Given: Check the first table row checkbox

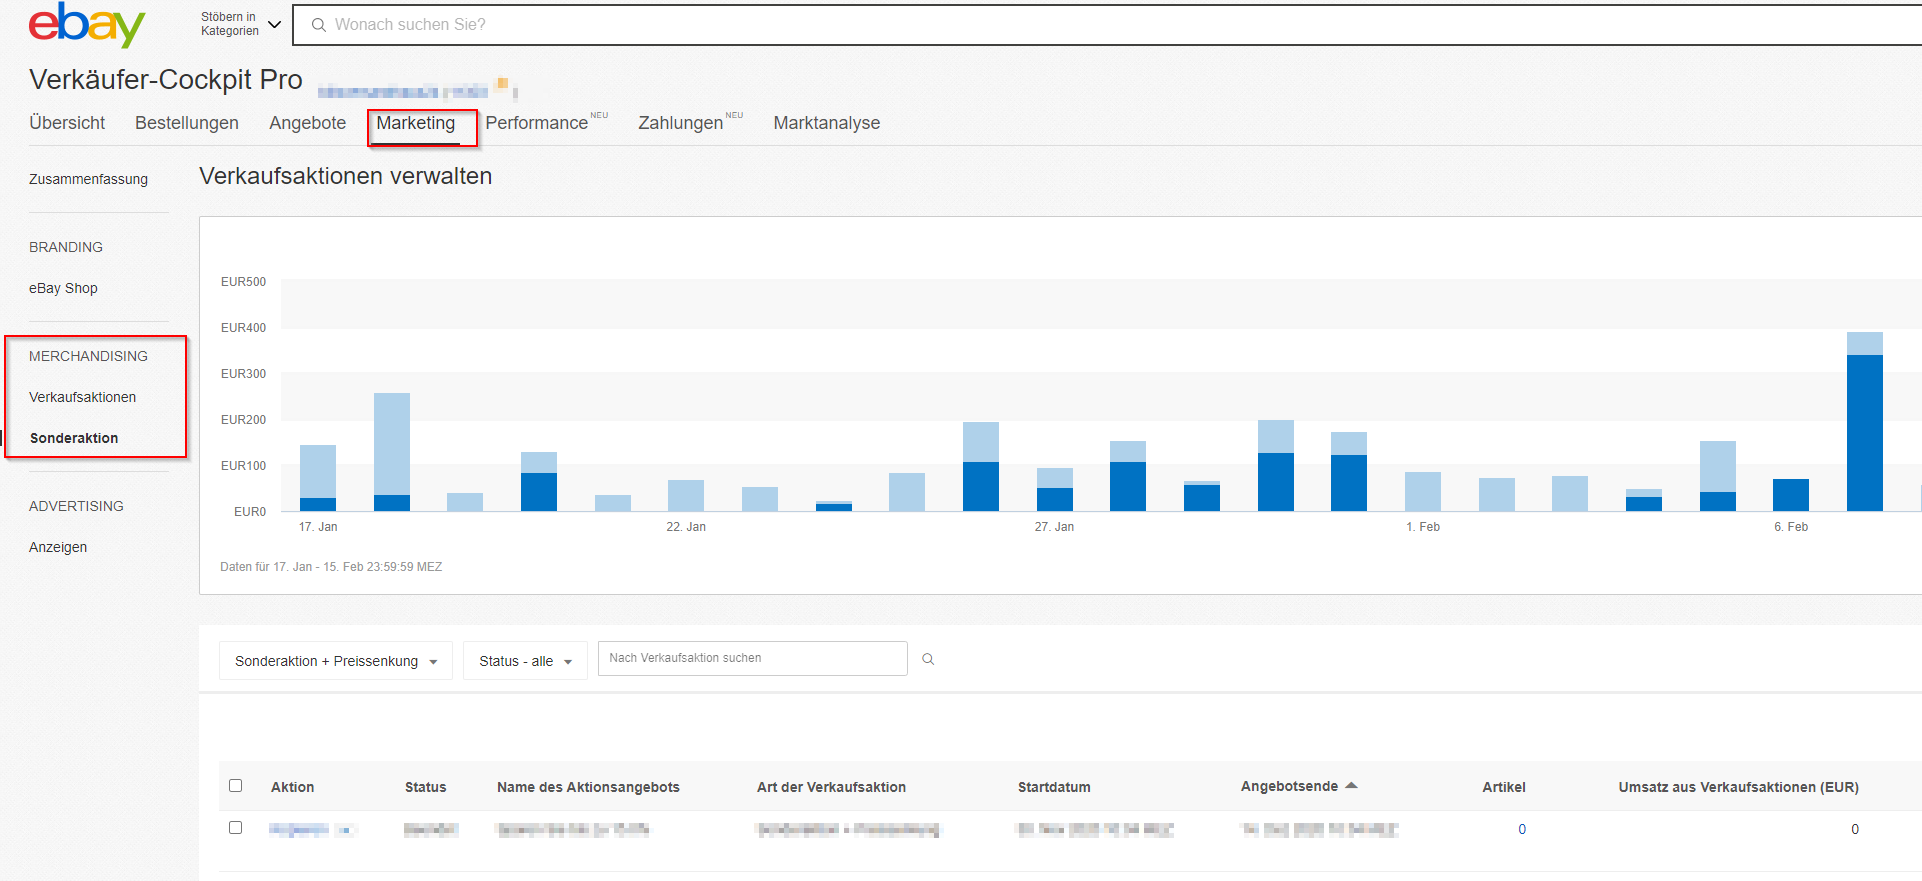Looking at the screenshot, I should (236, 828).
